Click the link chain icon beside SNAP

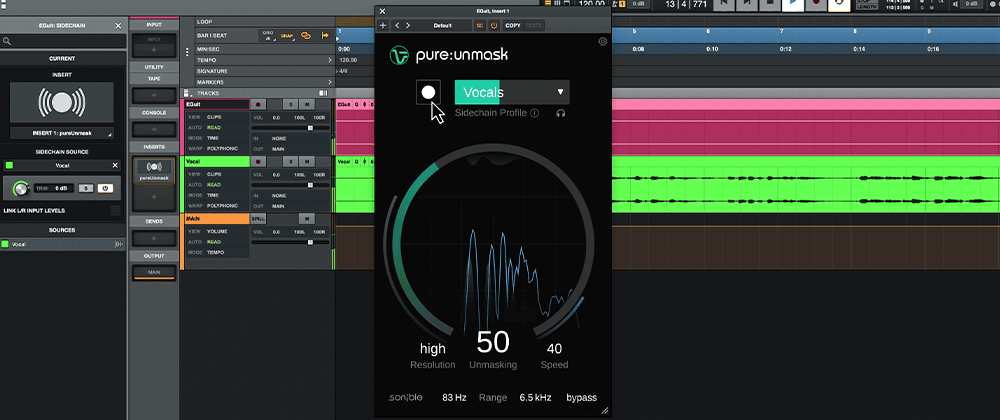pos(306,36)
